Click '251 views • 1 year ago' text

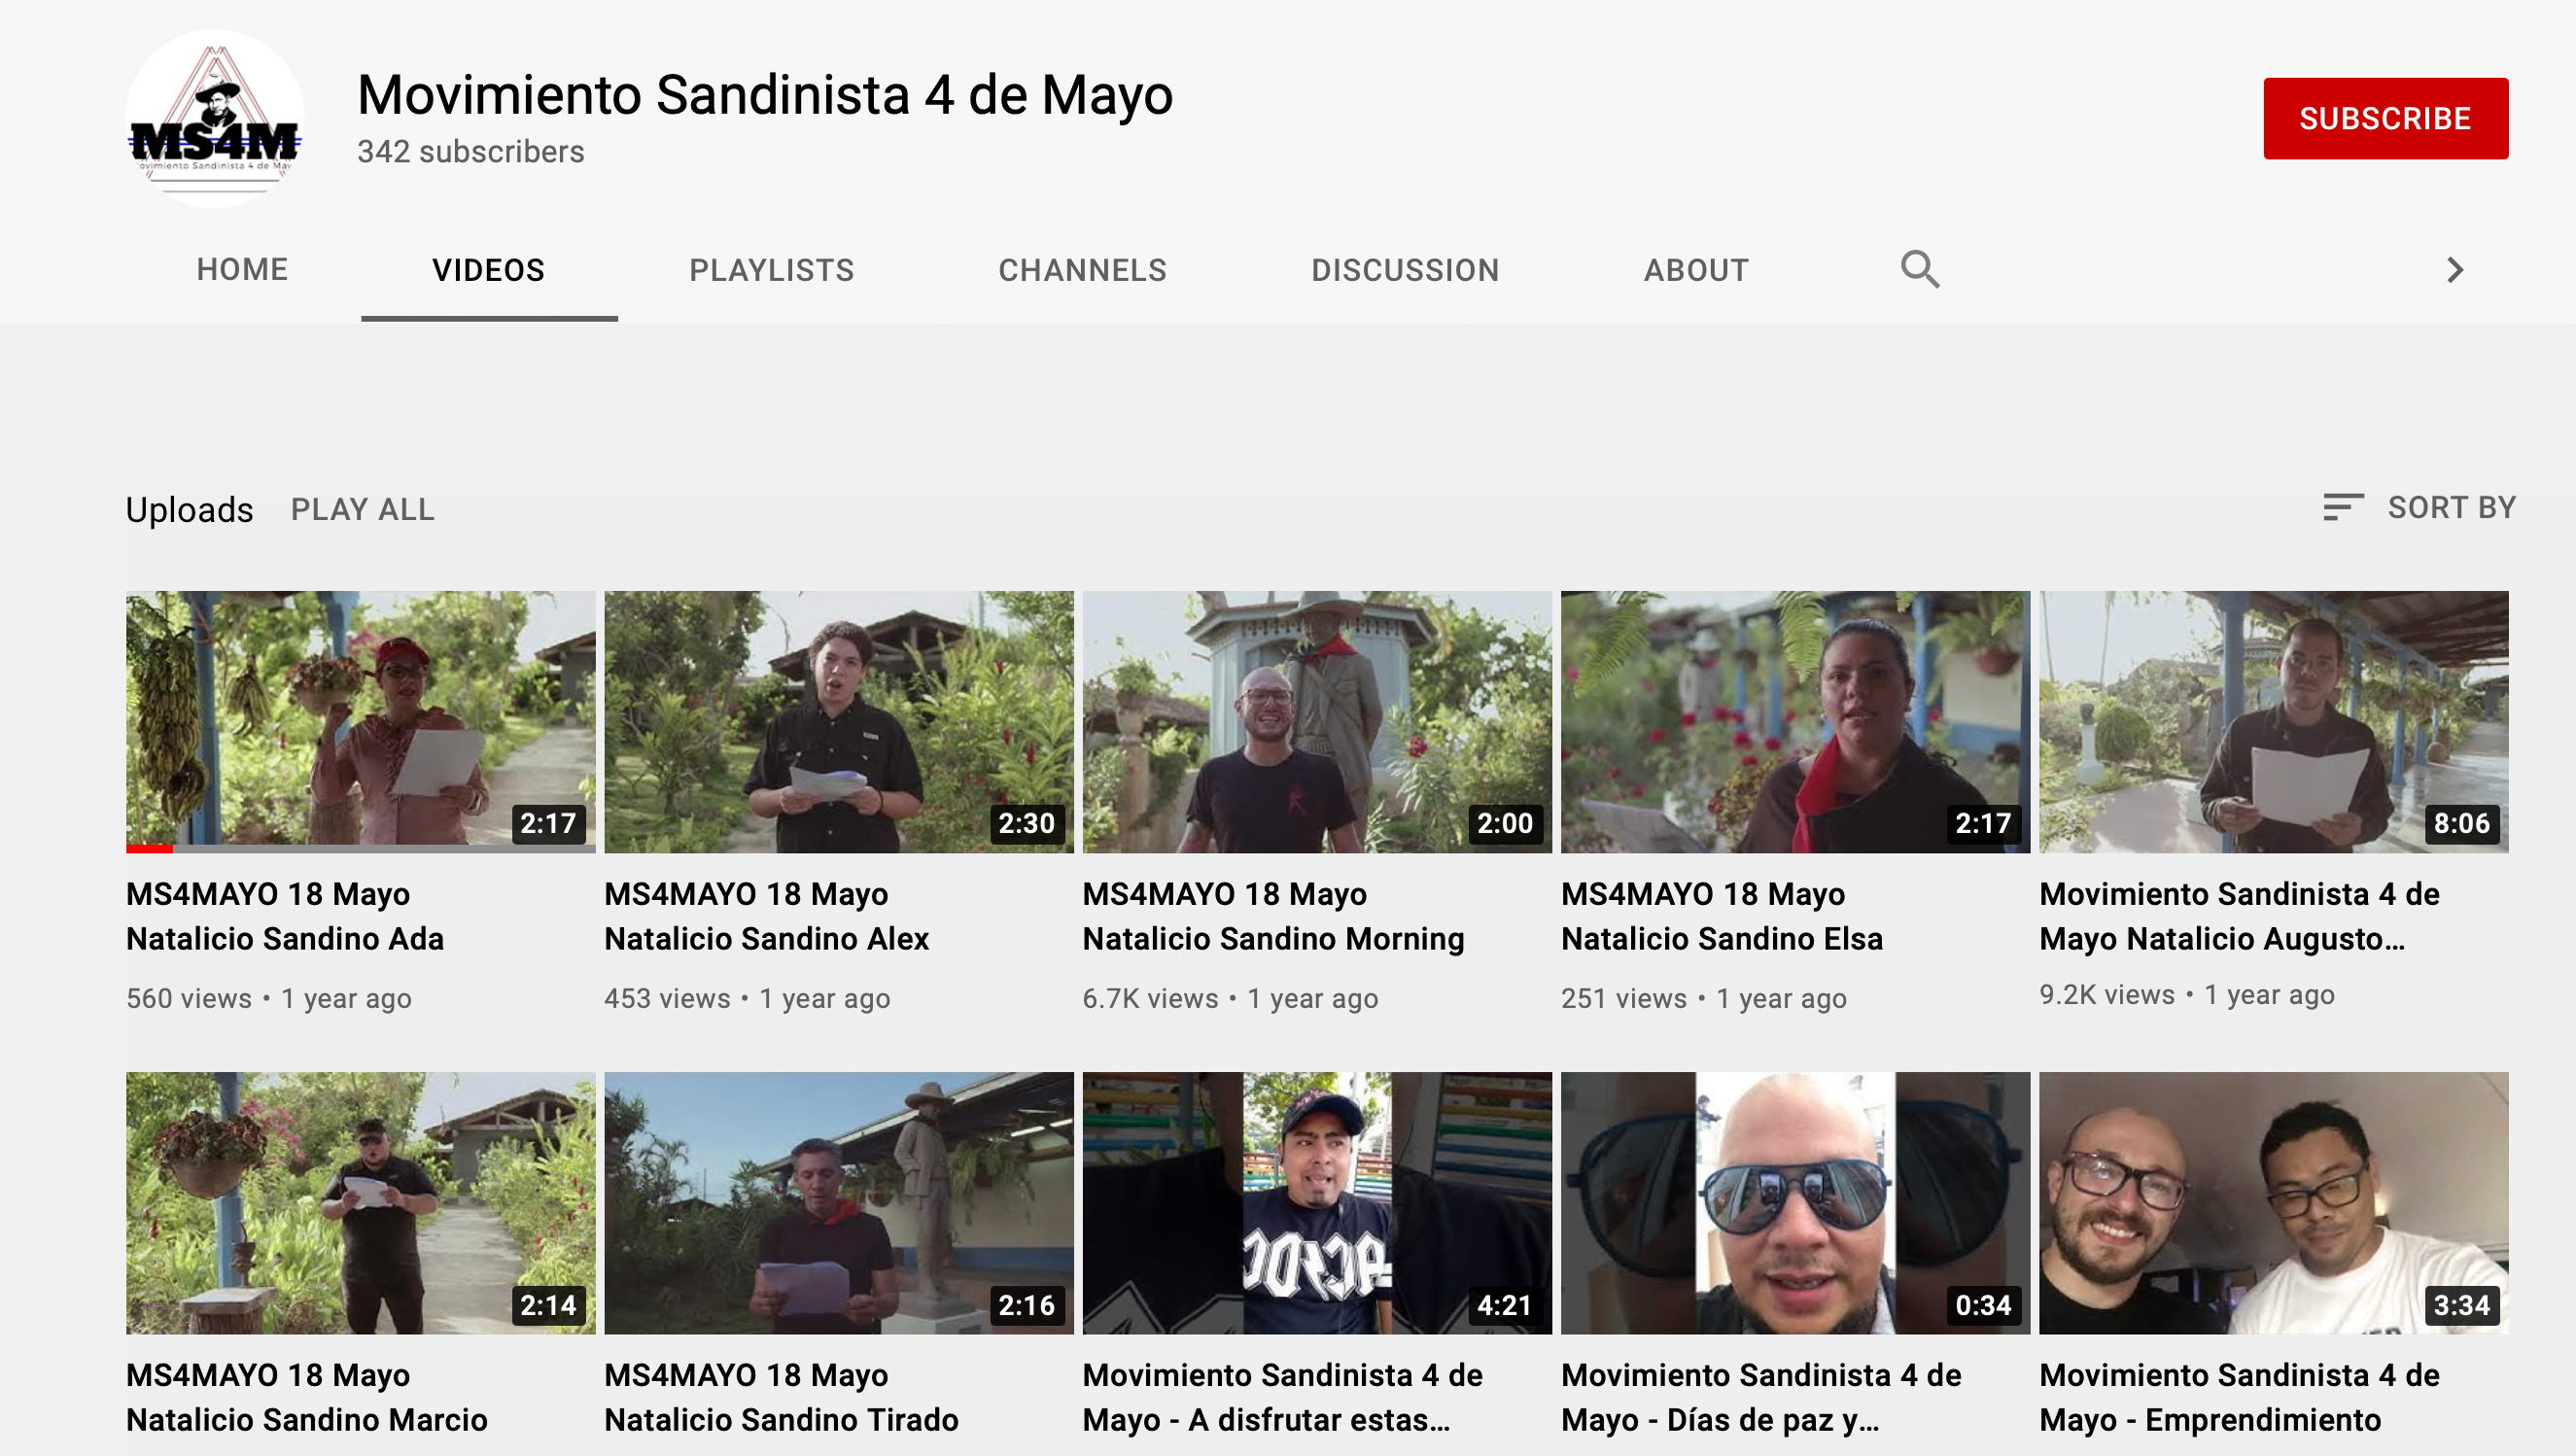tap(1704, 998)
